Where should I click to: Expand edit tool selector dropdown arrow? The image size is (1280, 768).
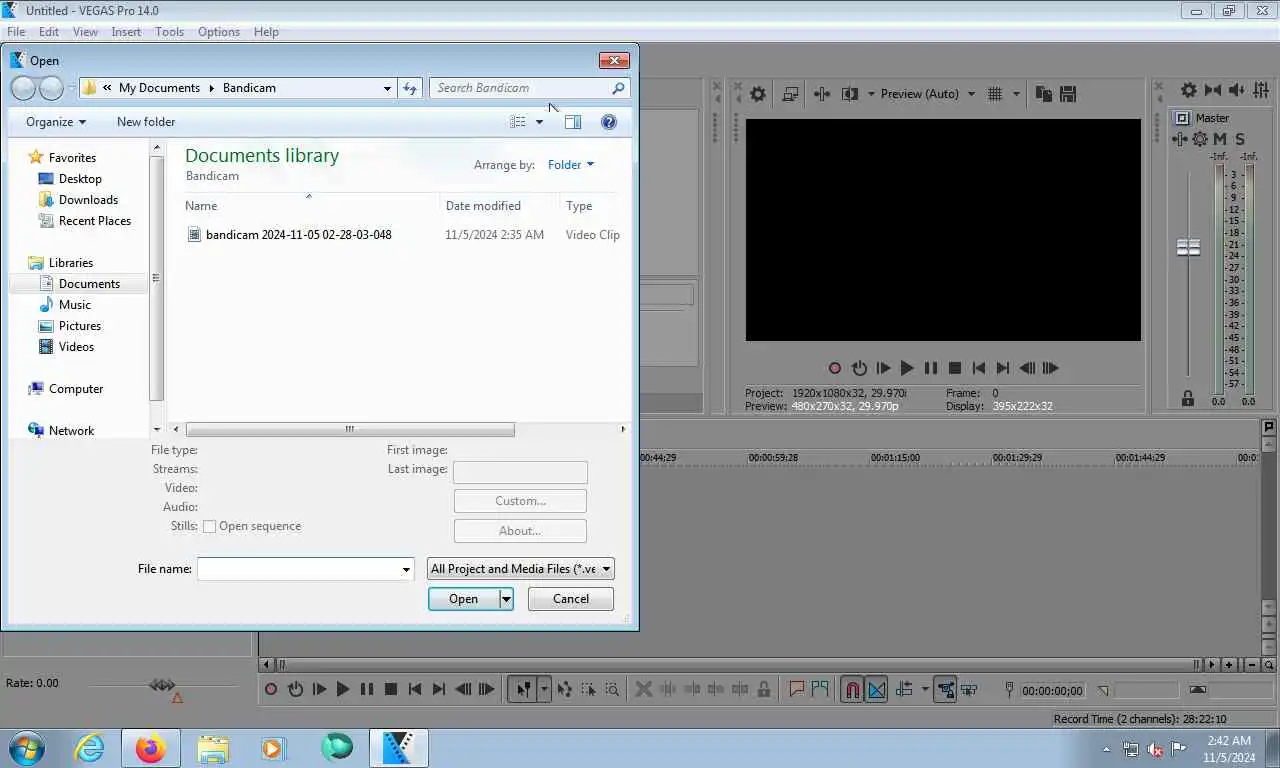[544, 689]
